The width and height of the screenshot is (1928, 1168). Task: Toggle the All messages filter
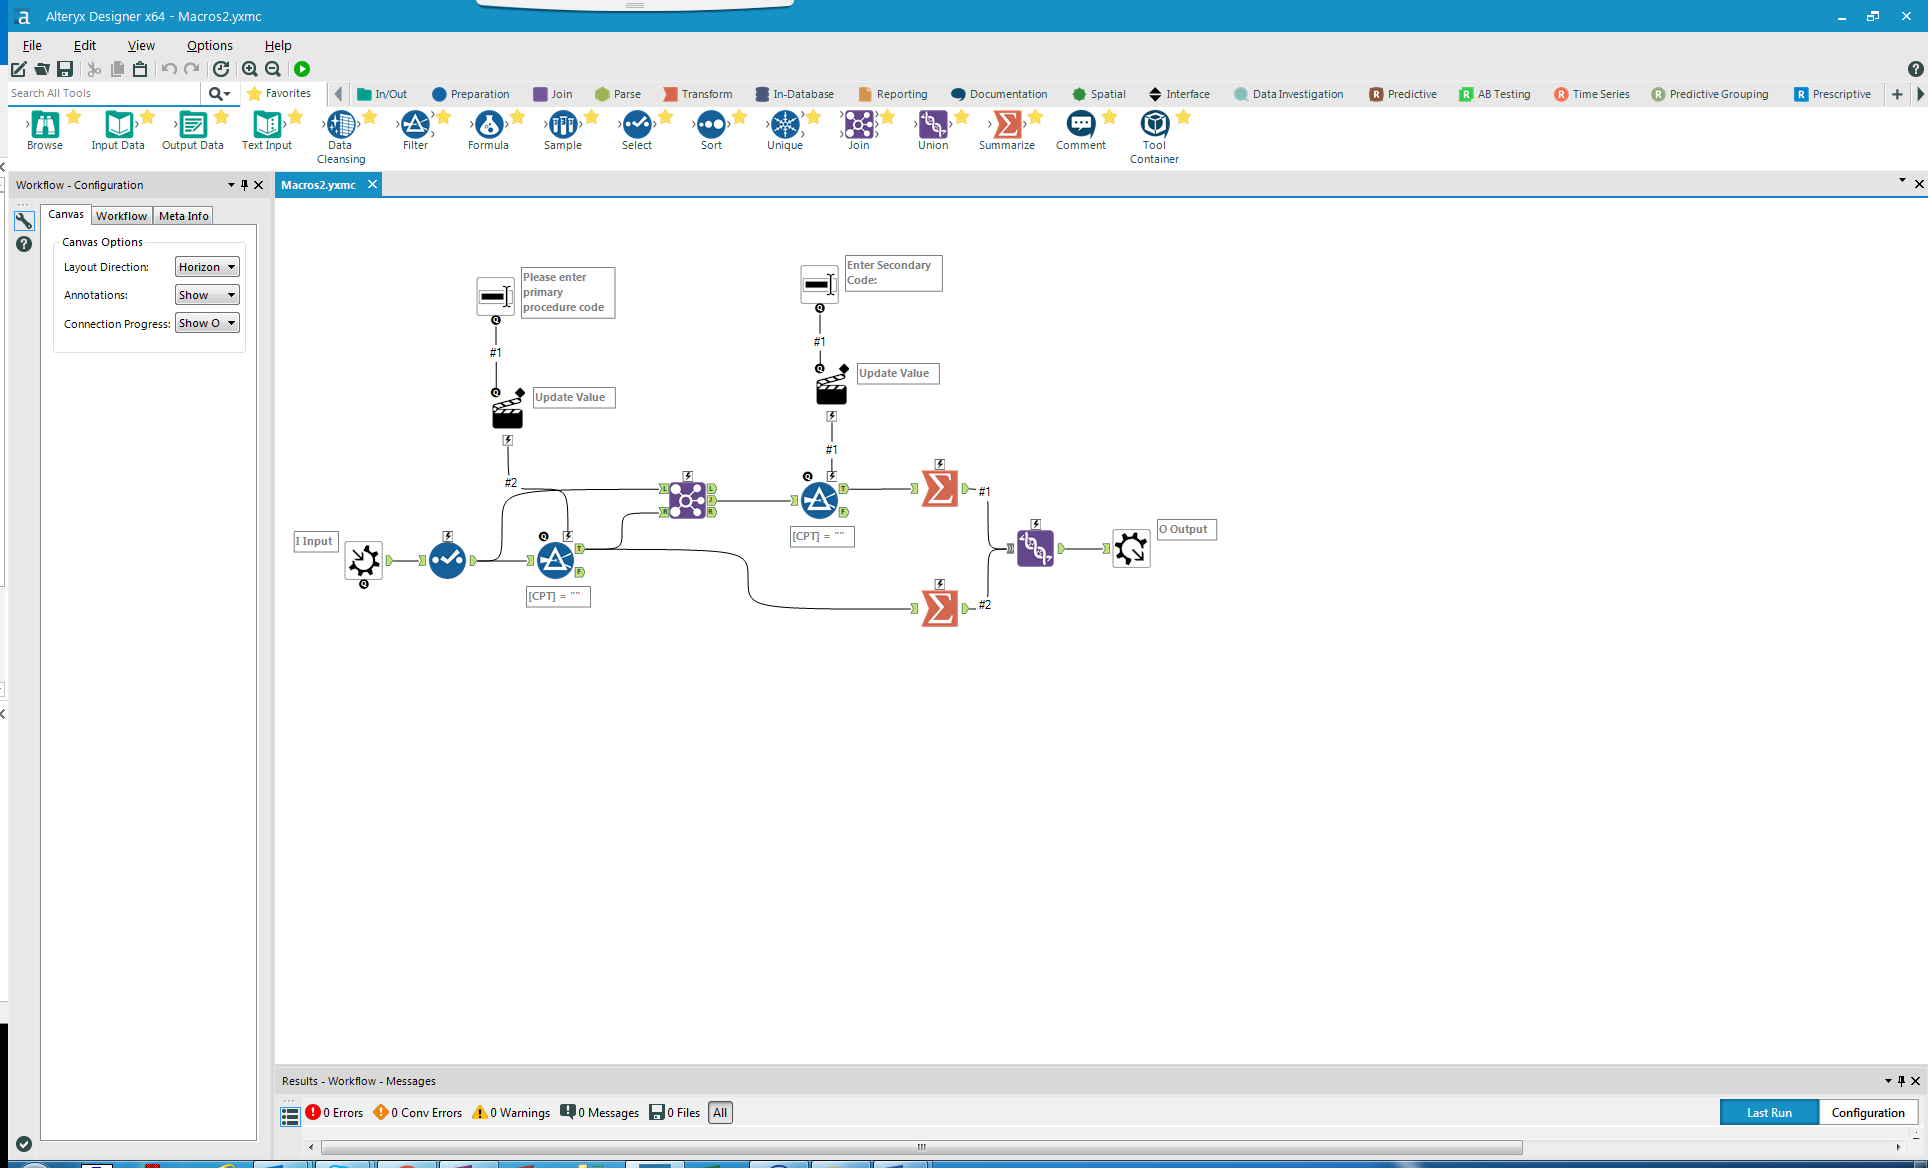[720, 1112]
